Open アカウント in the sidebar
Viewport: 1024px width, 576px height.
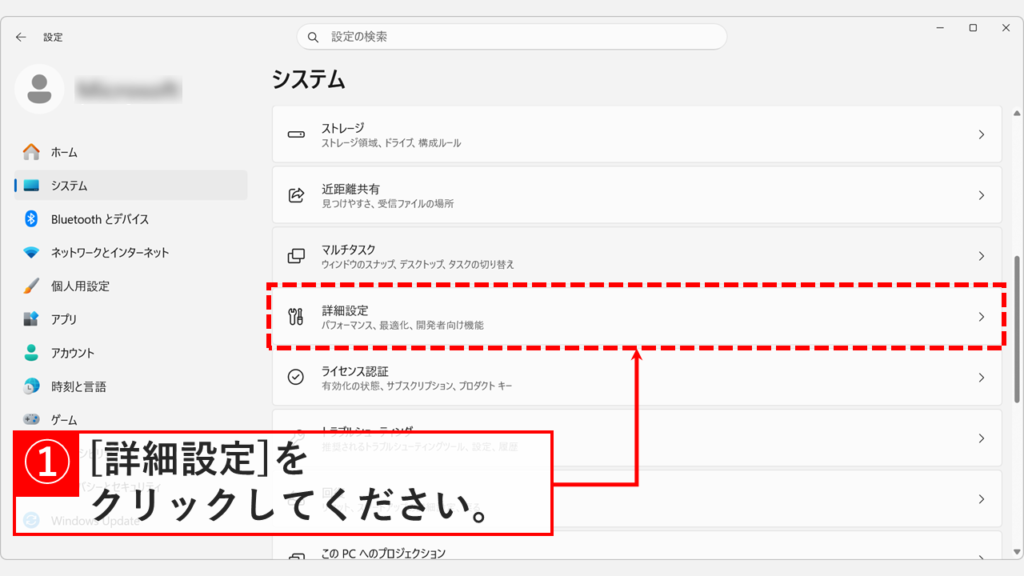click(x=131, y=353)
